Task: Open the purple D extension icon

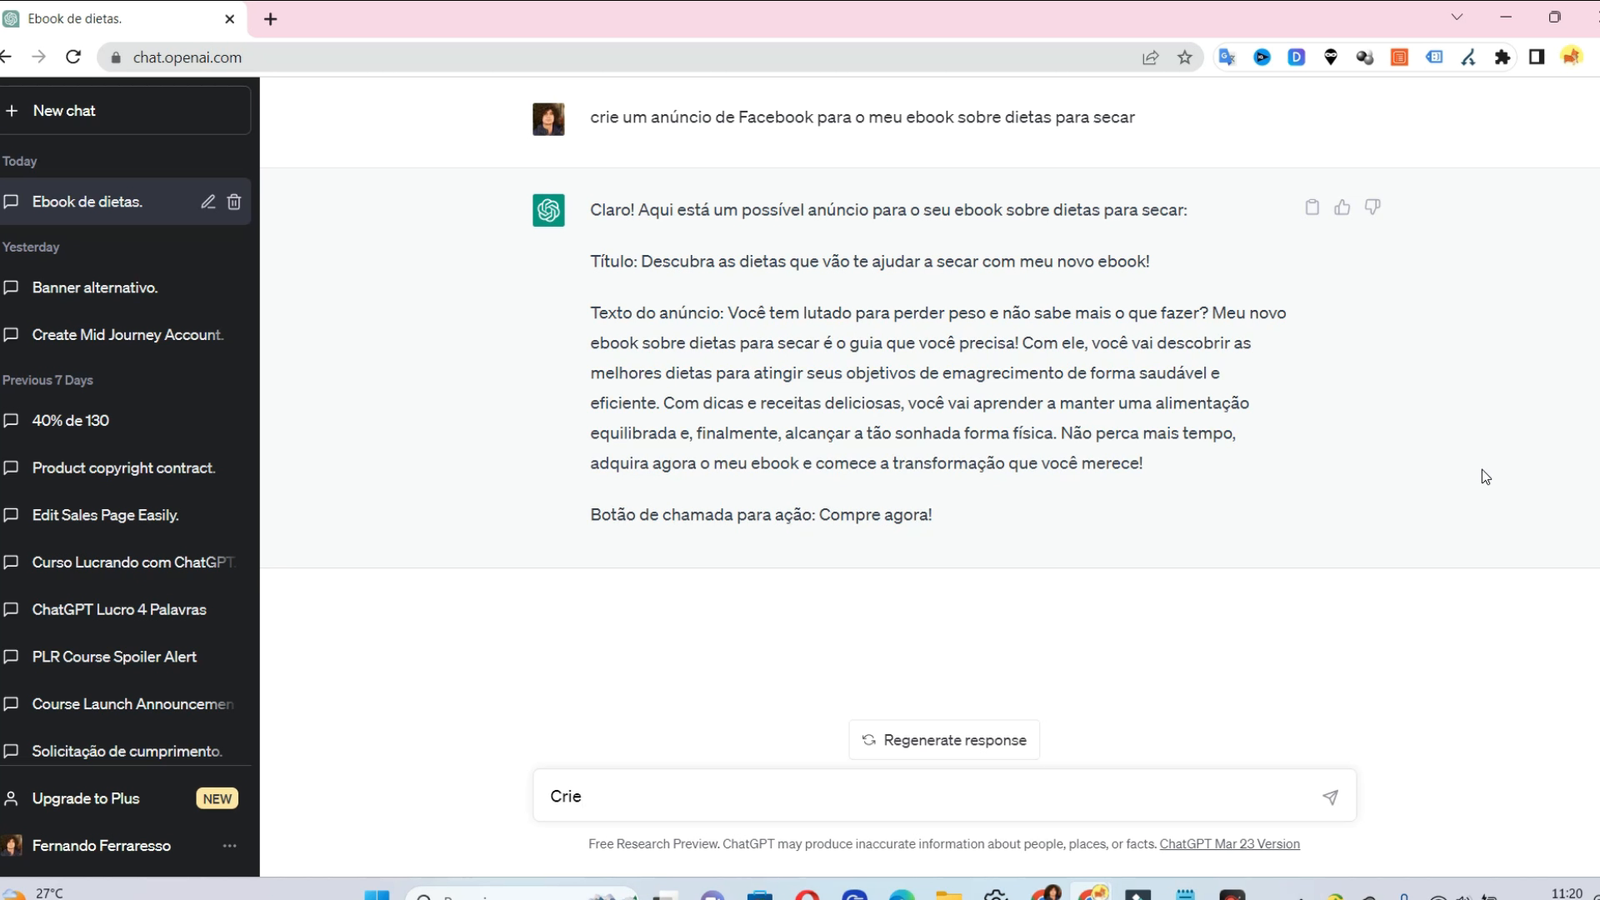Action: click(1296, 58)
